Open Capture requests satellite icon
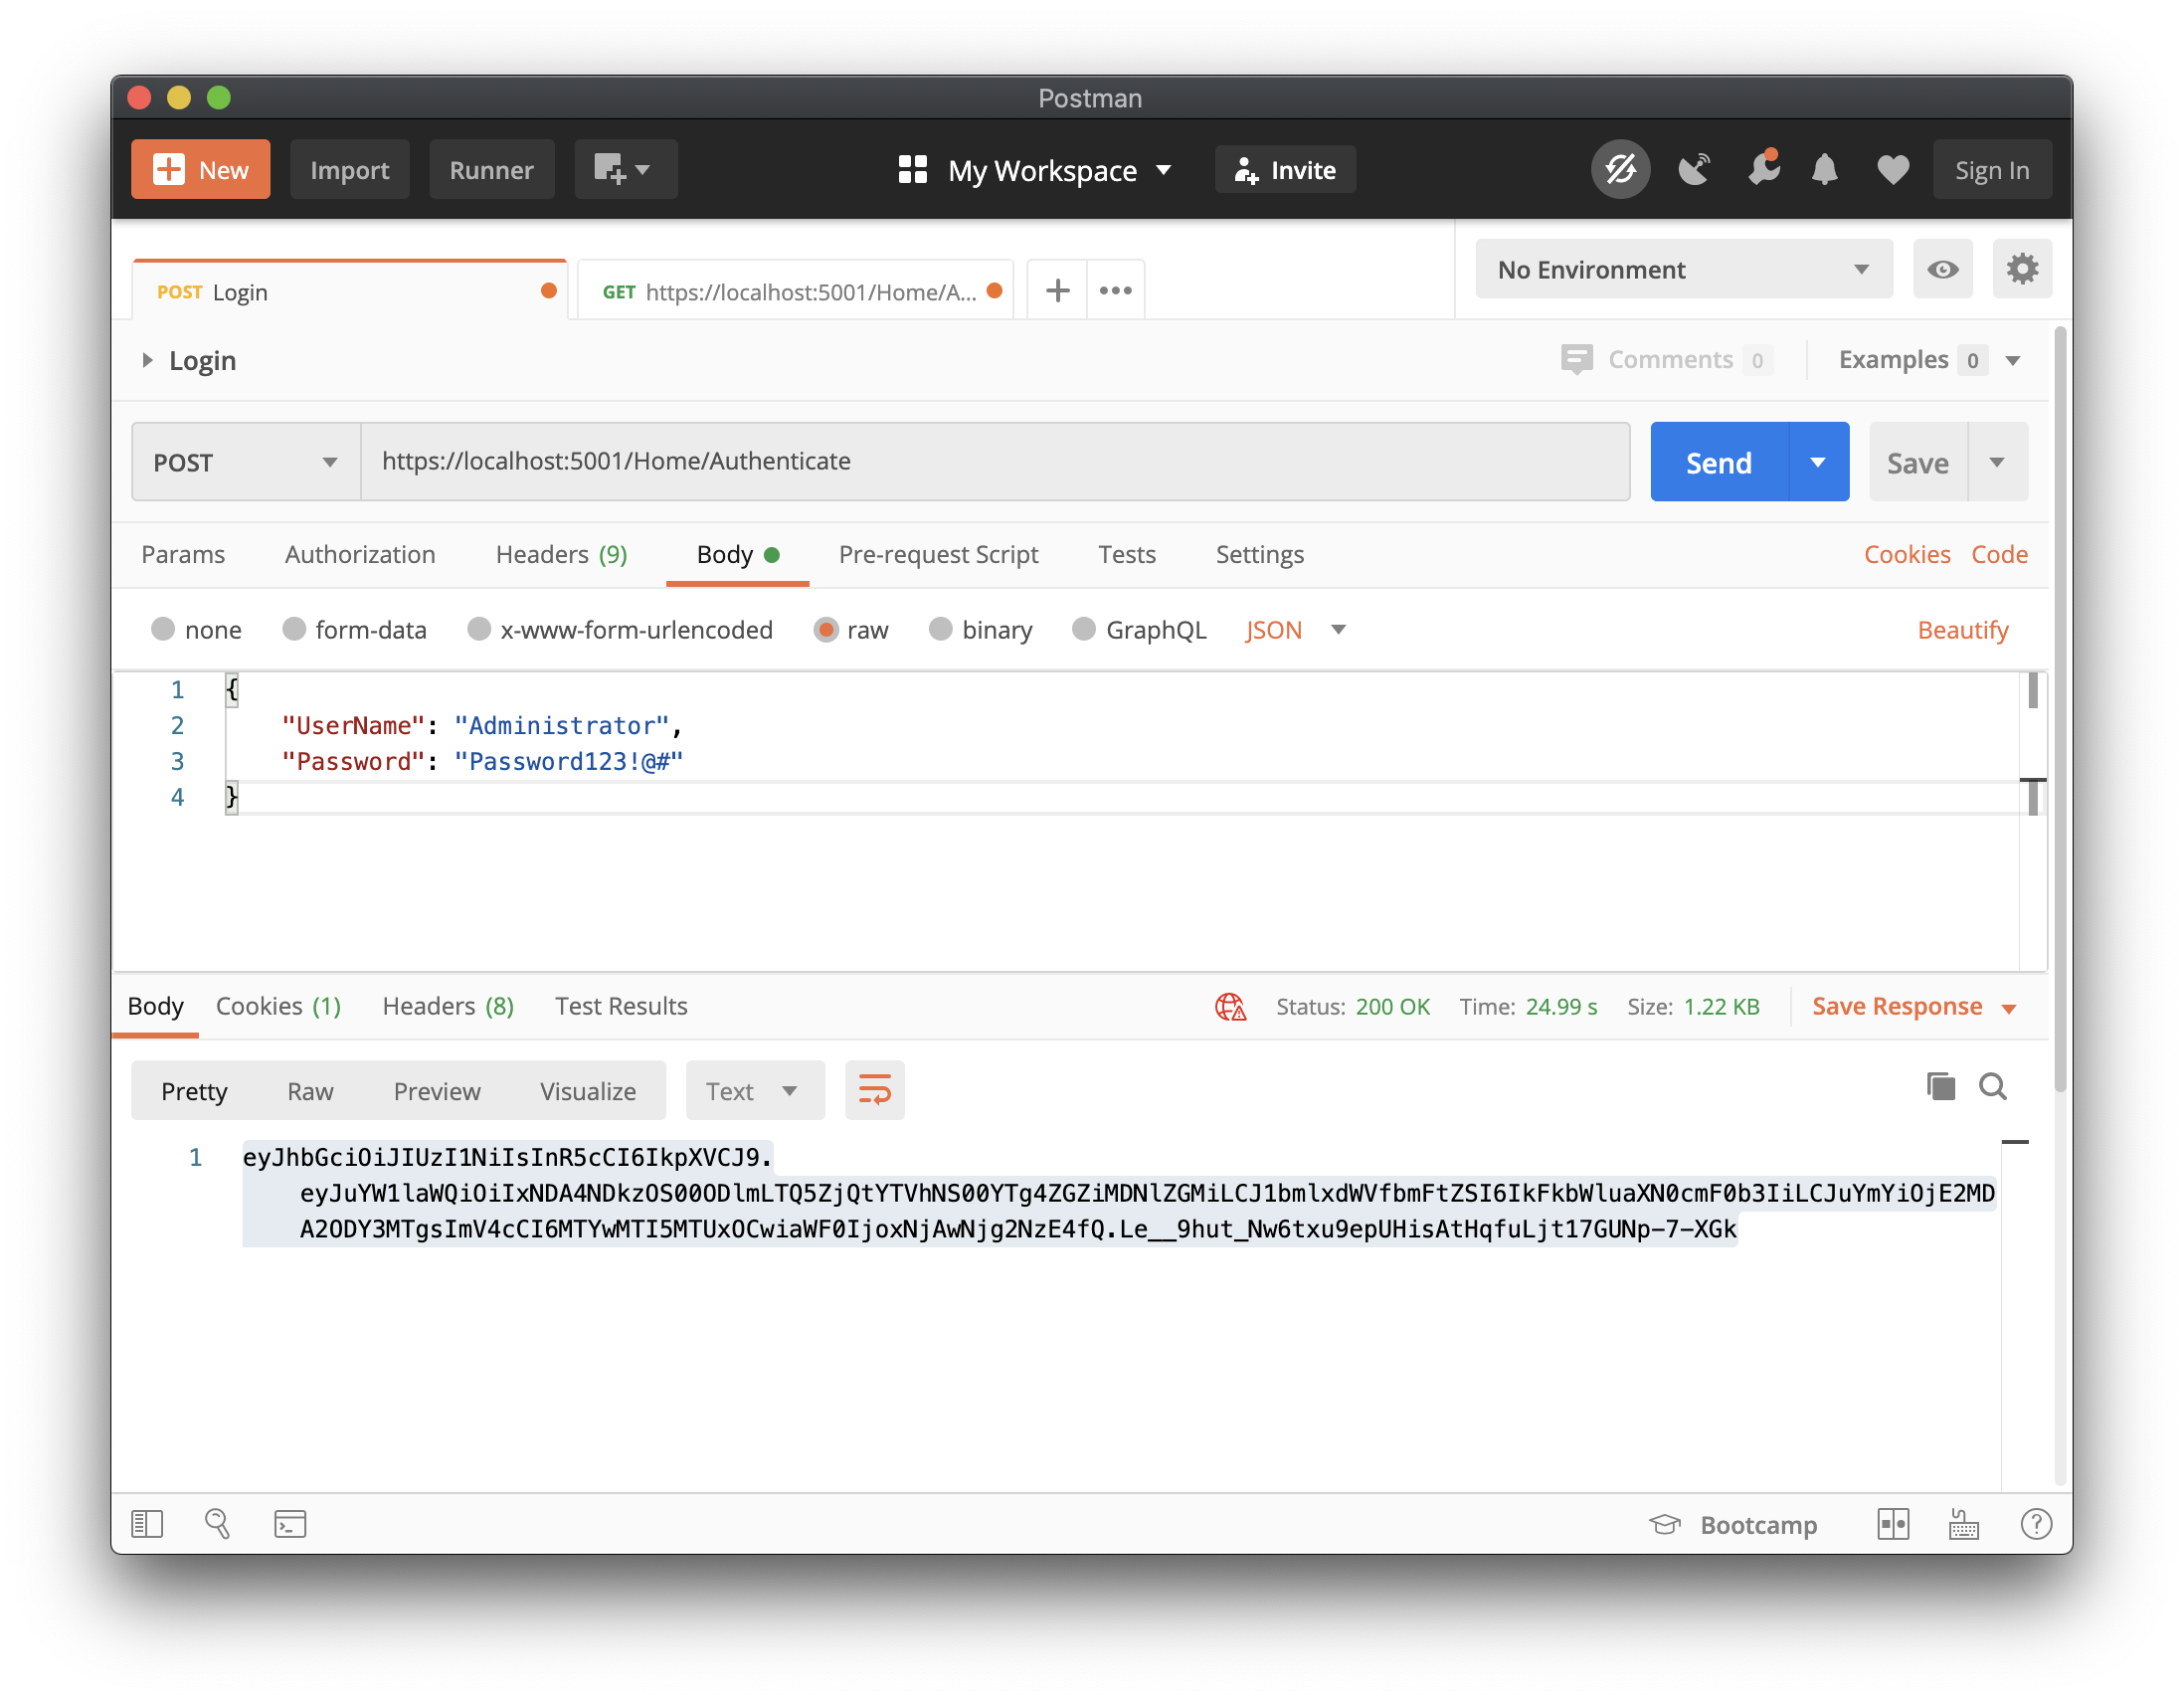Image resolution: width=2184 pixels, height=1701 pixels. pos(1694,169)
